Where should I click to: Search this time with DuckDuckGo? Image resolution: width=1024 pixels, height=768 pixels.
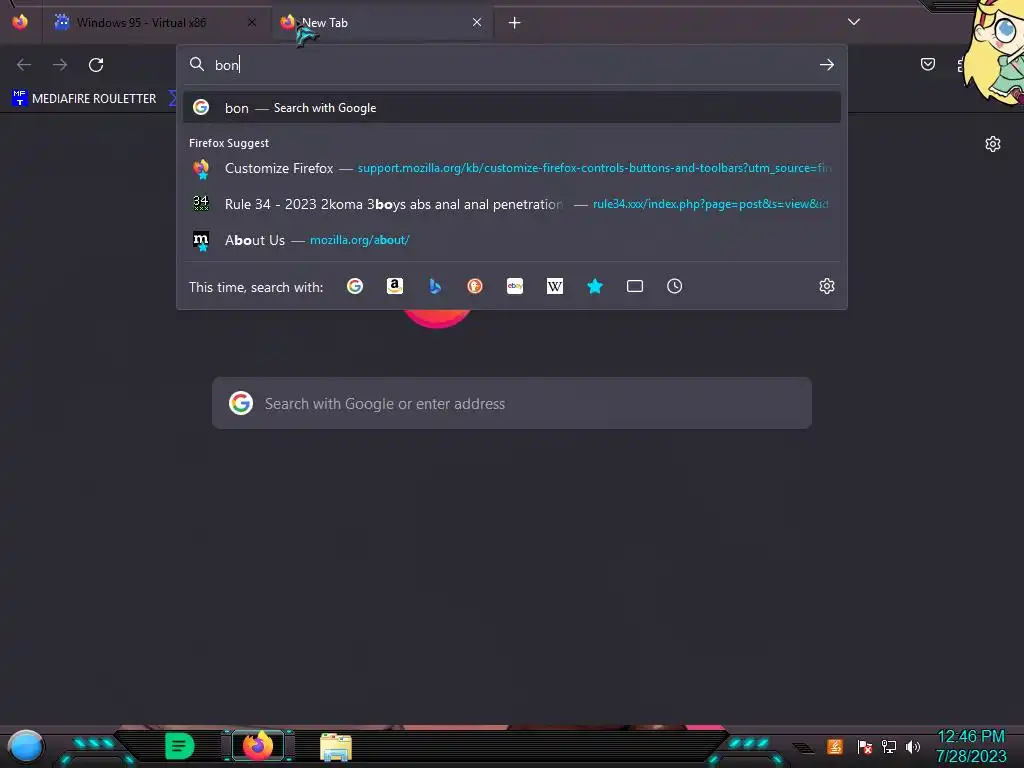475,286
